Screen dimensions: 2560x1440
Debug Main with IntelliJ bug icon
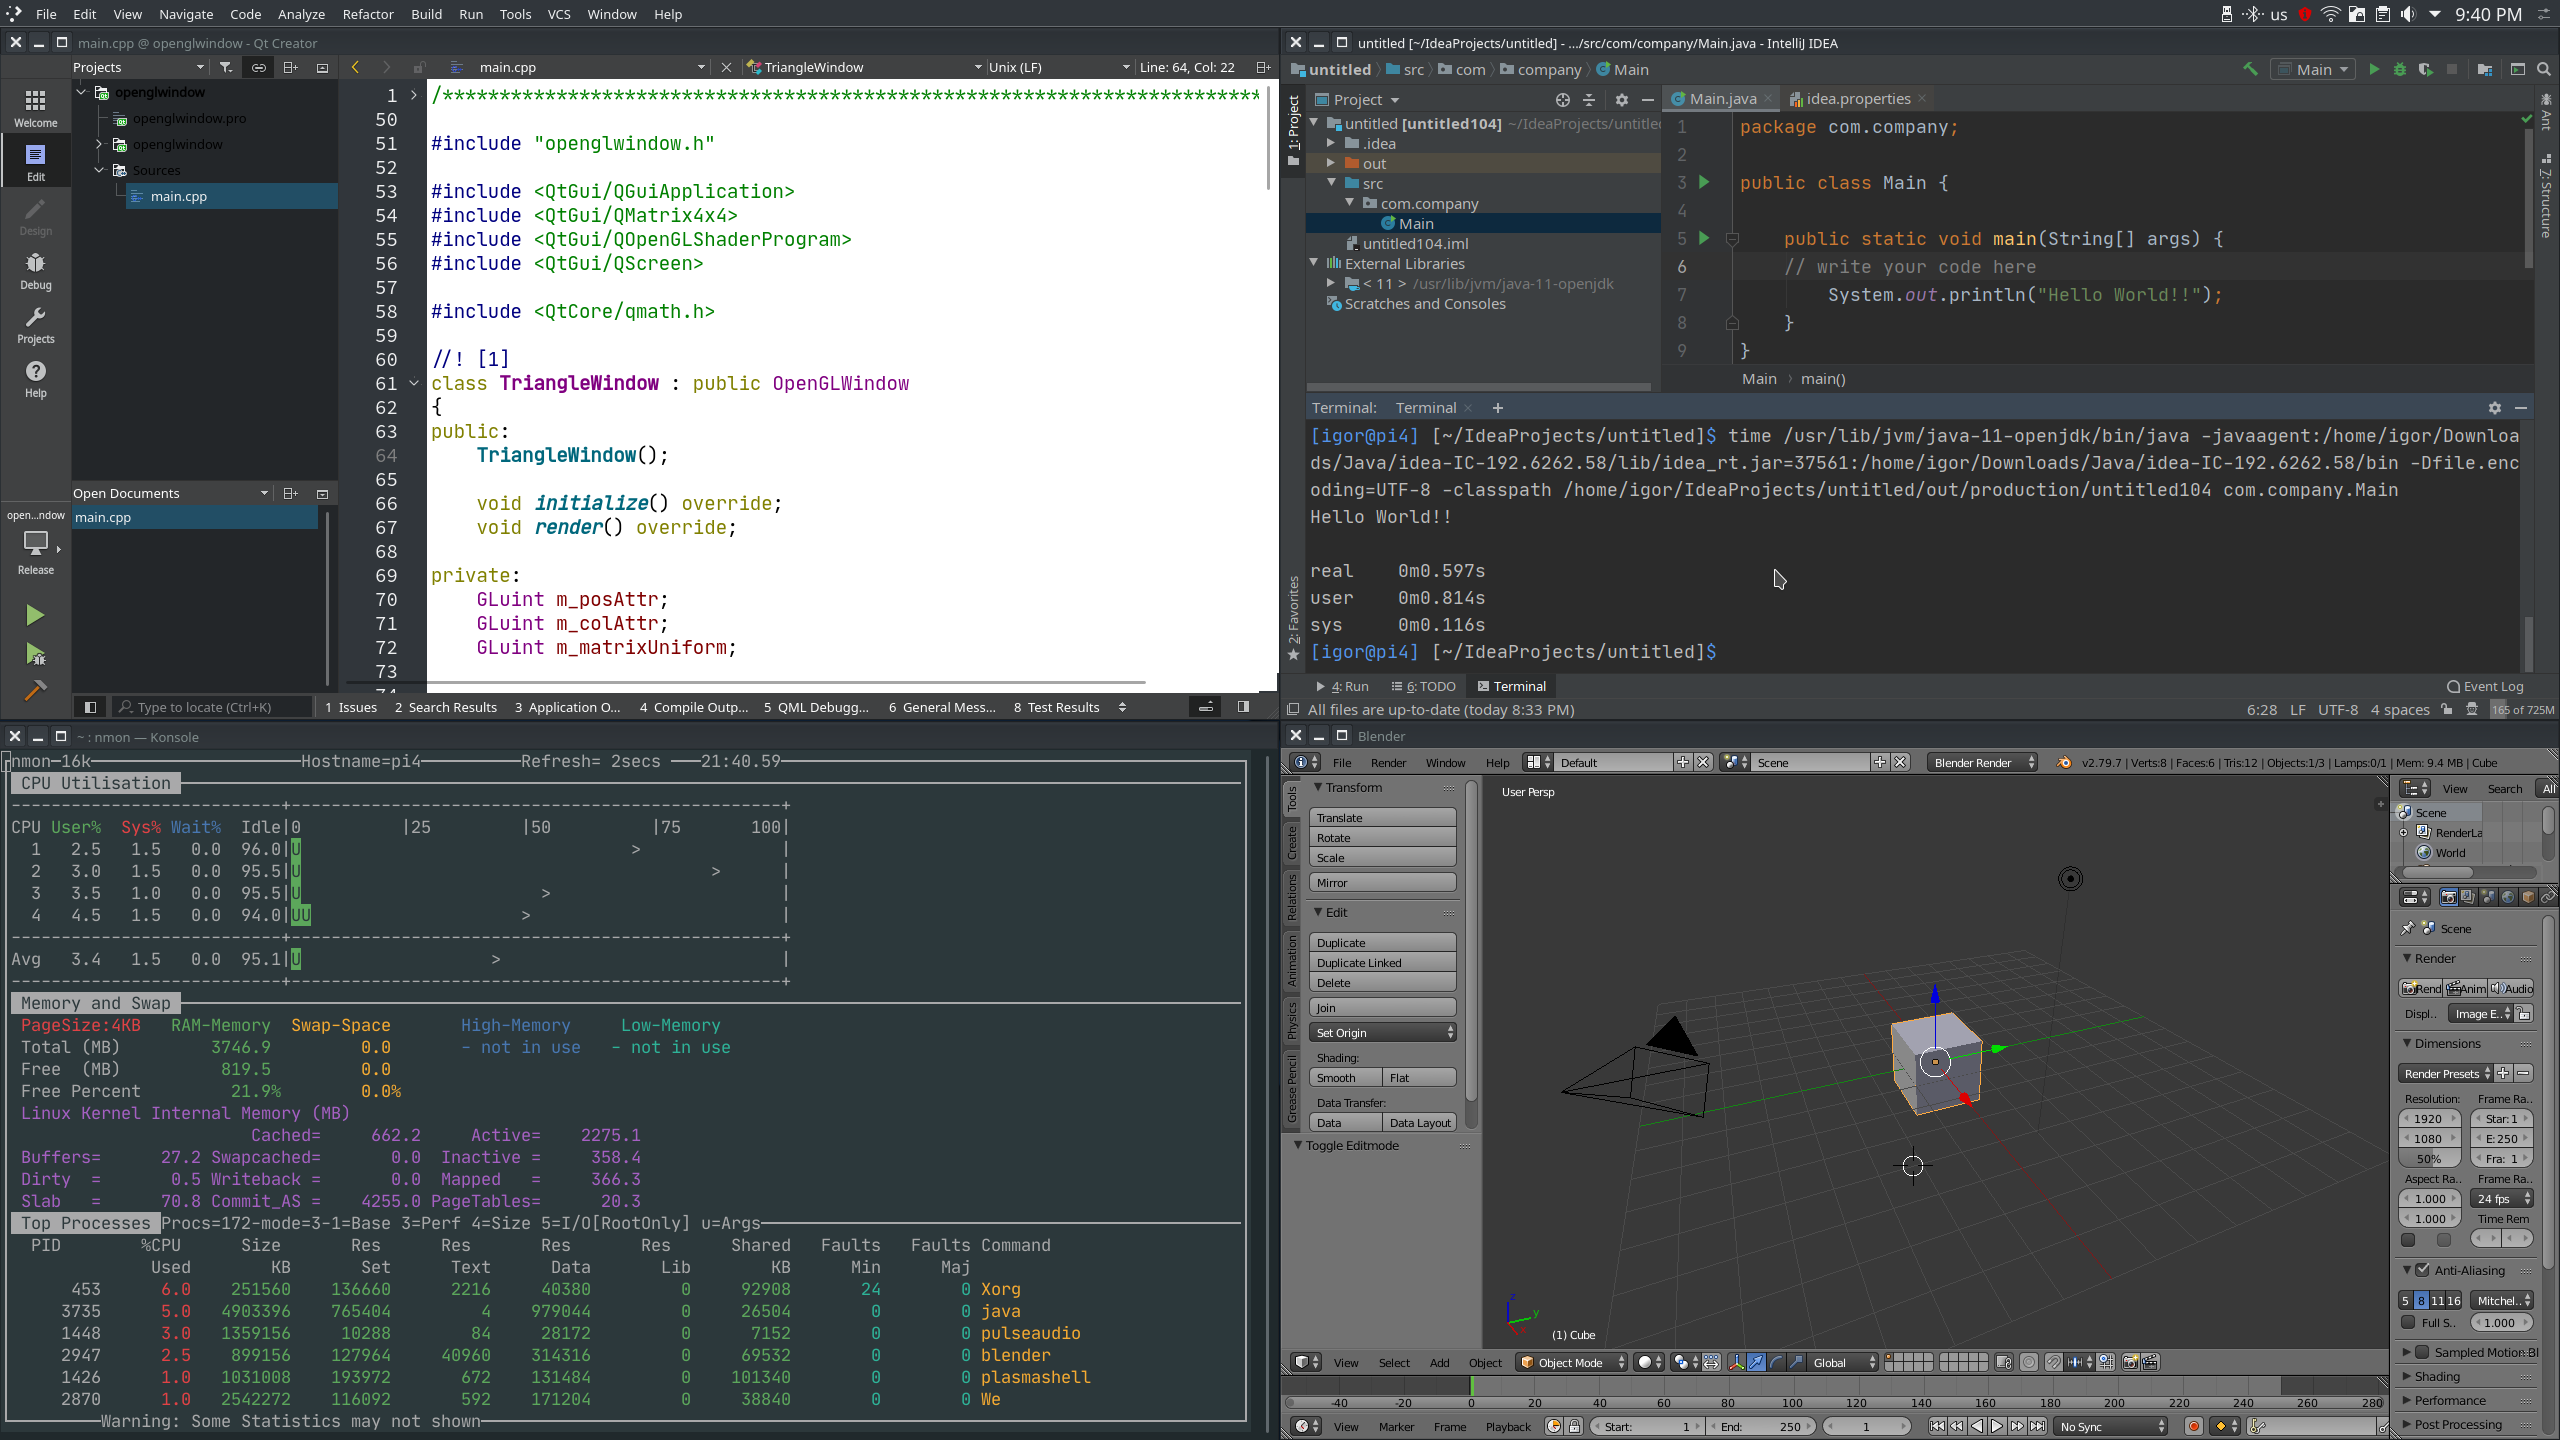coord(2400,69)
